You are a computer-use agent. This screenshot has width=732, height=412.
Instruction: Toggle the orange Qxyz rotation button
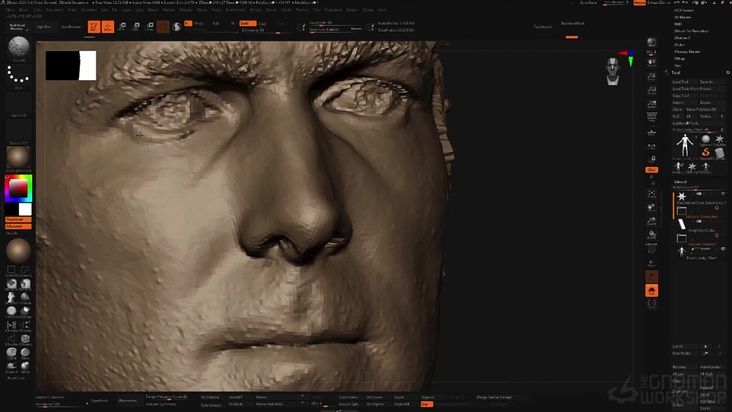[x=651, y=170]
